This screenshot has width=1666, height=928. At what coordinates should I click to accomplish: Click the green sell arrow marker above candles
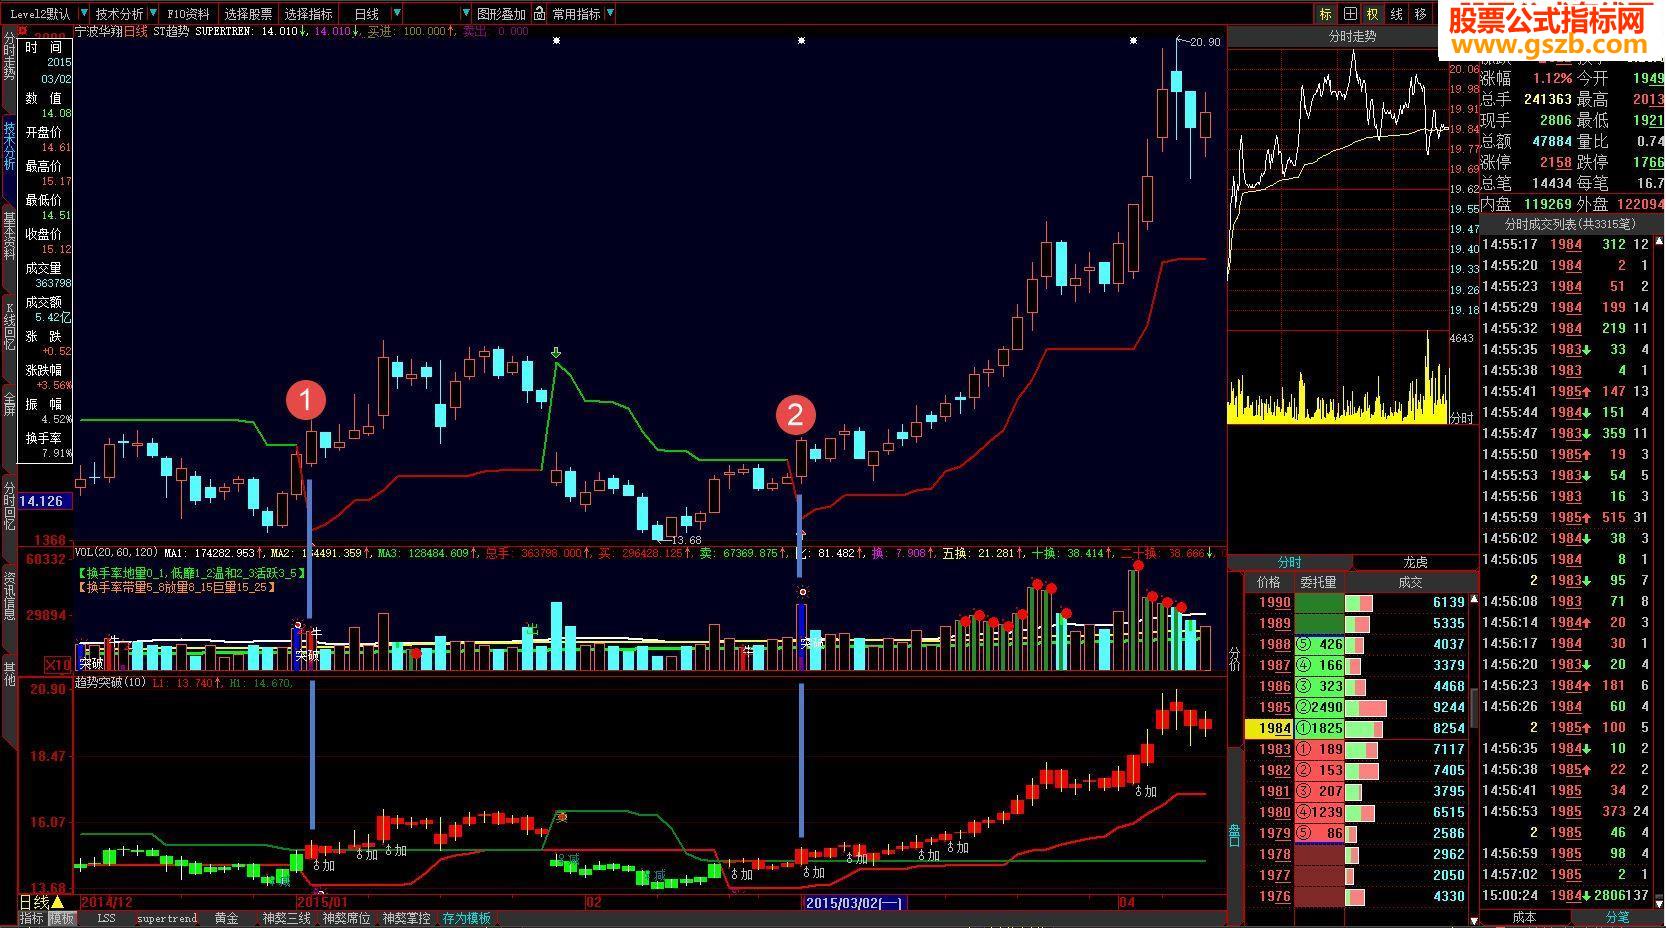pyautogui.click(x=556, y=353)
